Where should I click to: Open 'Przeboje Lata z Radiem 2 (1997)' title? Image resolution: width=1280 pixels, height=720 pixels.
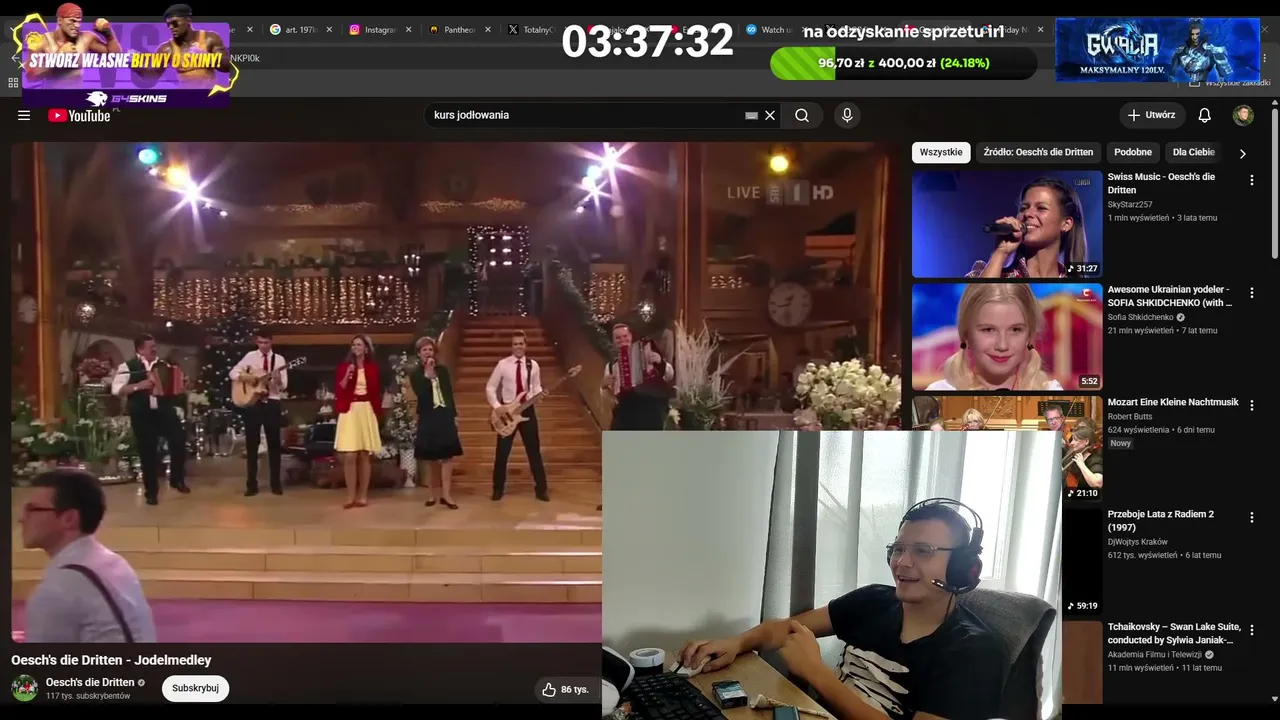(x=1161, y=521)
